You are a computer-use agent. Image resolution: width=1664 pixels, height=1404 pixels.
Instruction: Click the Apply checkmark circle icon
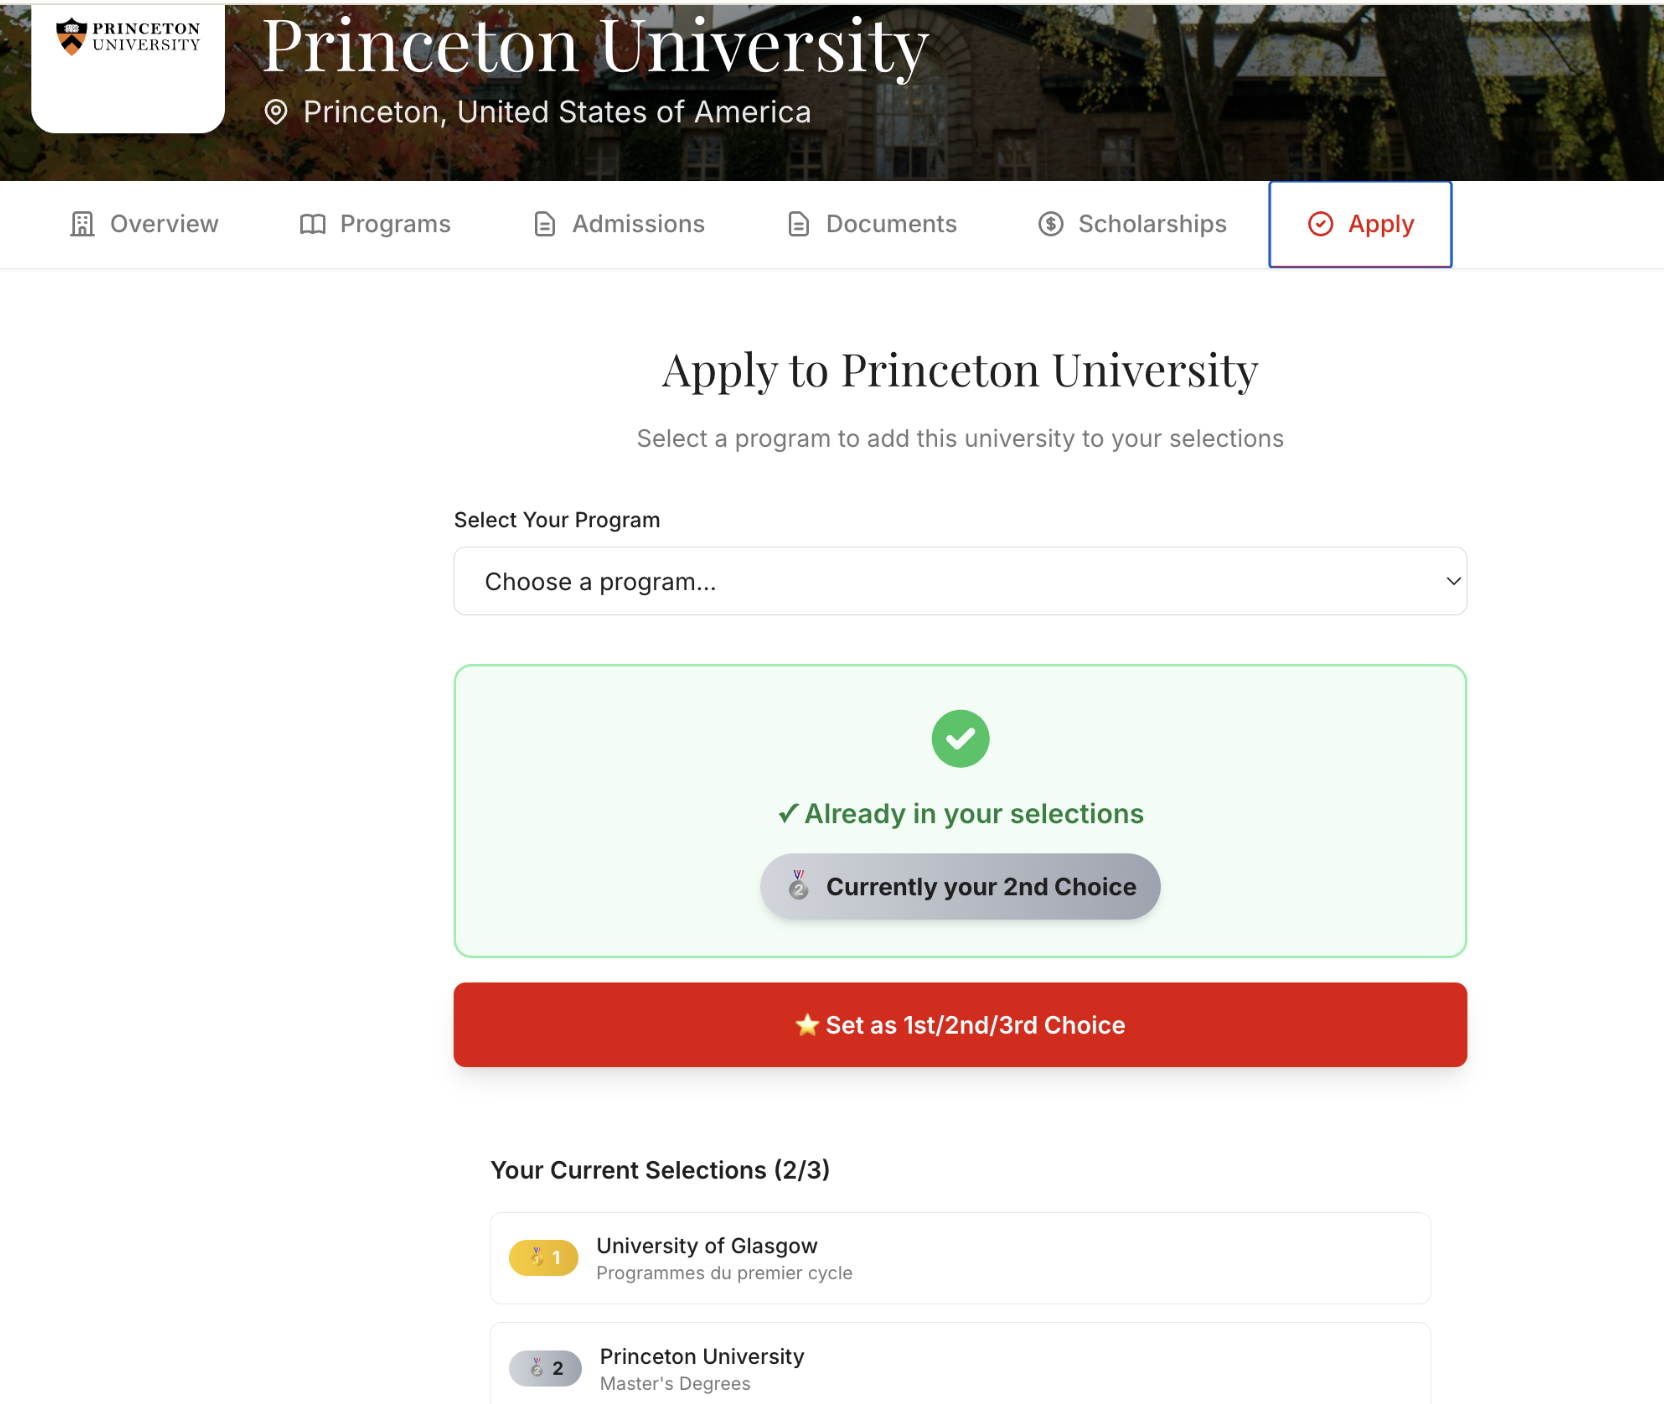[x=1321, y=224]
